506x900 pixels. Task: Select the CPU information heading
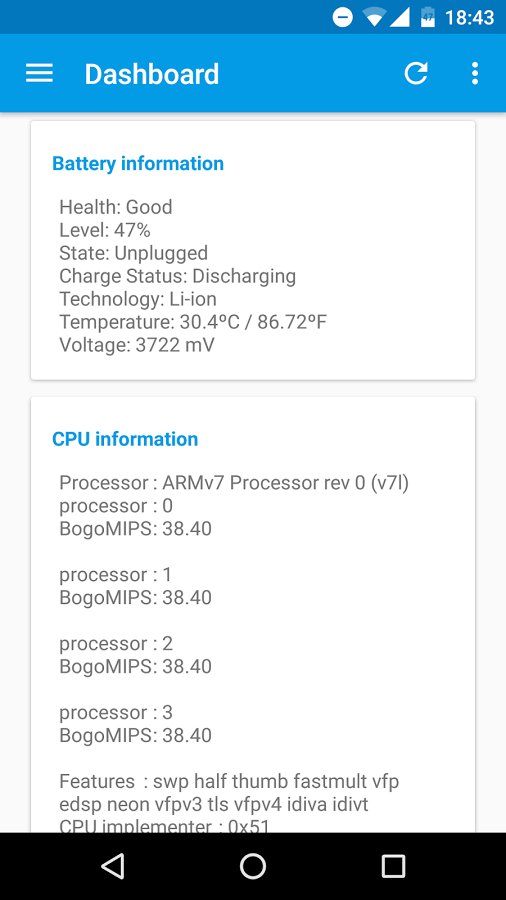point(125,439)
